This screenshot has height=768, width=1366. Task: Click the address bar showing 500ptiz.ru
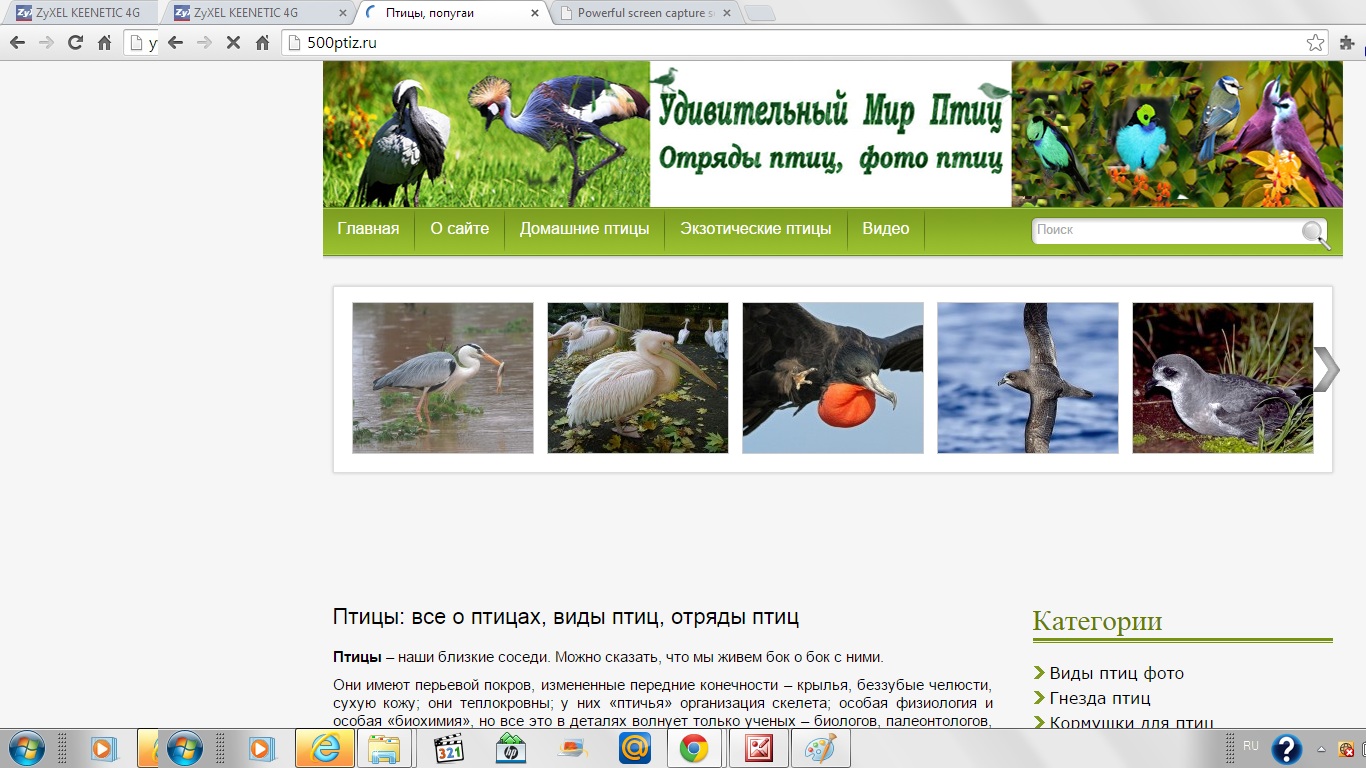coord(805,43)
